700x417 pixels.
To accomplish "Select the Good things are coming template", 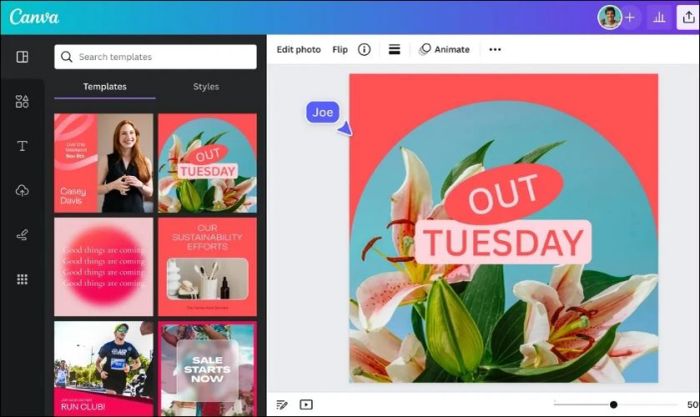I will (x=104, y=267).
